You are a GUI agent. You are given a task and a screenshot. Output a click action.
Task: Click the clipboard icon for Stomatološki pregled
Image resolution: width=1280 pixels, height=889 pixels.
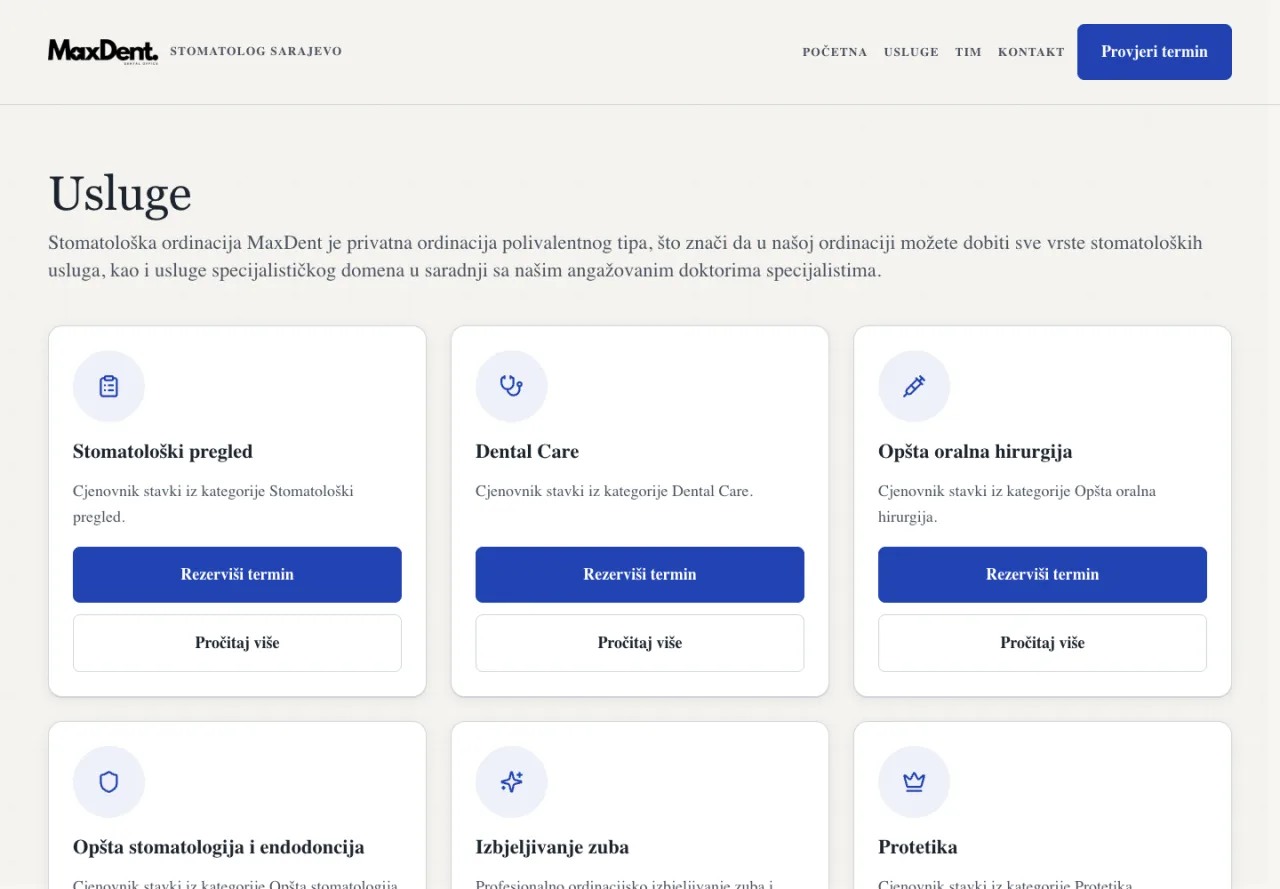click(x=109, y=386)
